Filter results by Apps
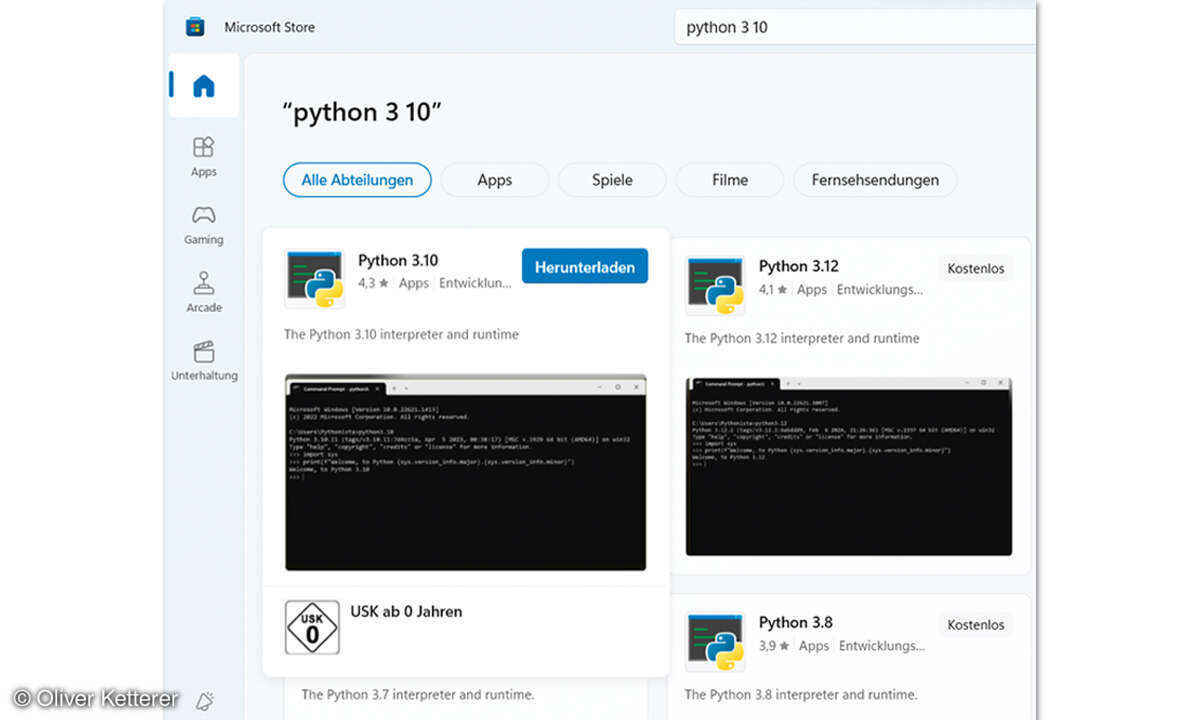This screenshot has width=1200, height=720. point(495,180)
